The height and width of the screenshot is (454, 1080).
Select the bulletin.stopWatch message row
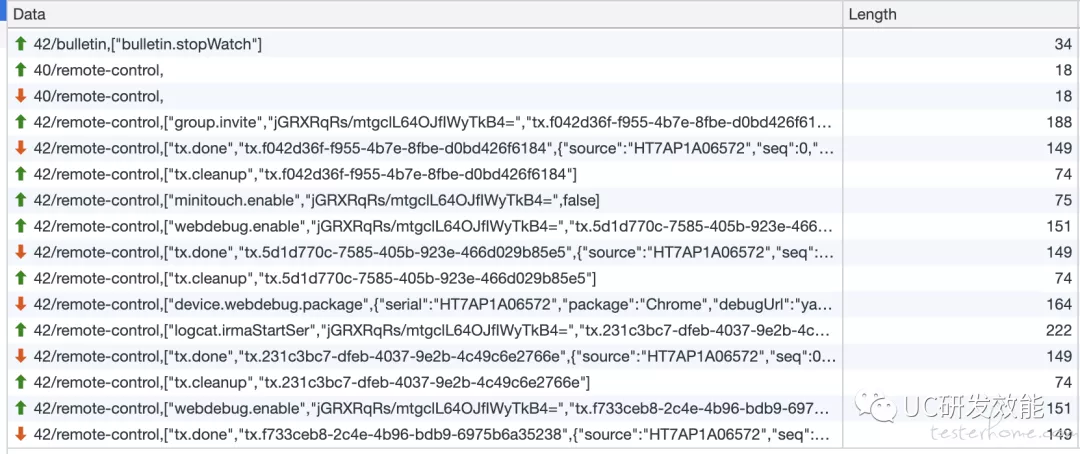click(x=540, y=45)
